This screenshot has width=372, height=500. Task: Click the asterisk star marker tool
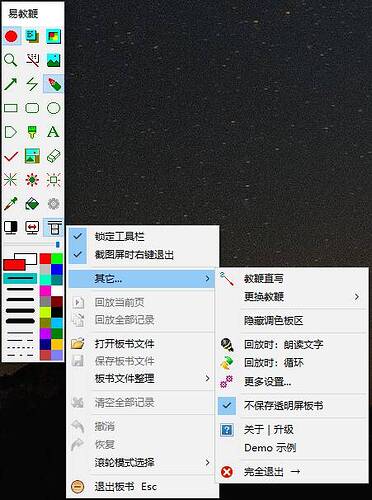tap(11, 180)
